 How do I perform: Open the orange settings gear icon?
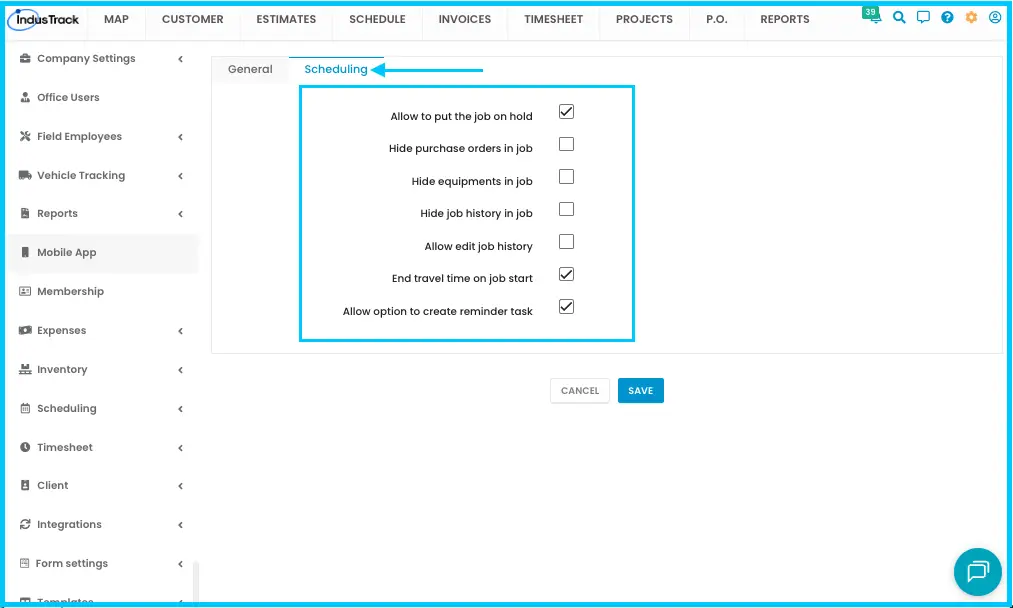click(x=971, y=17)
